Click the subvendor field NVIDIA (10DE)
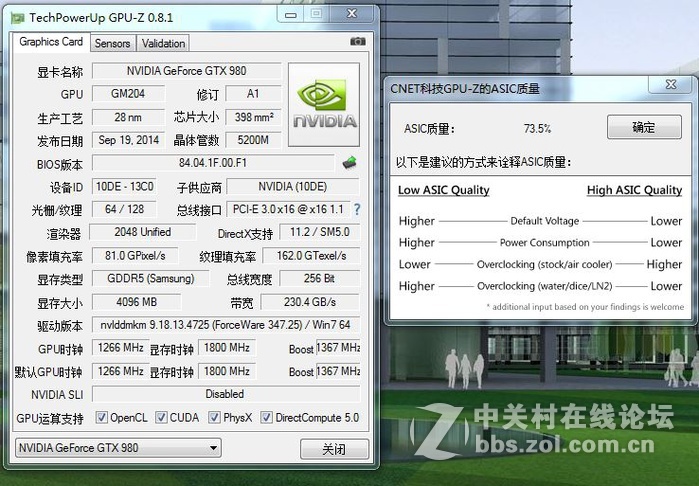This screenshot has width=699, height=486. [293, 186]
